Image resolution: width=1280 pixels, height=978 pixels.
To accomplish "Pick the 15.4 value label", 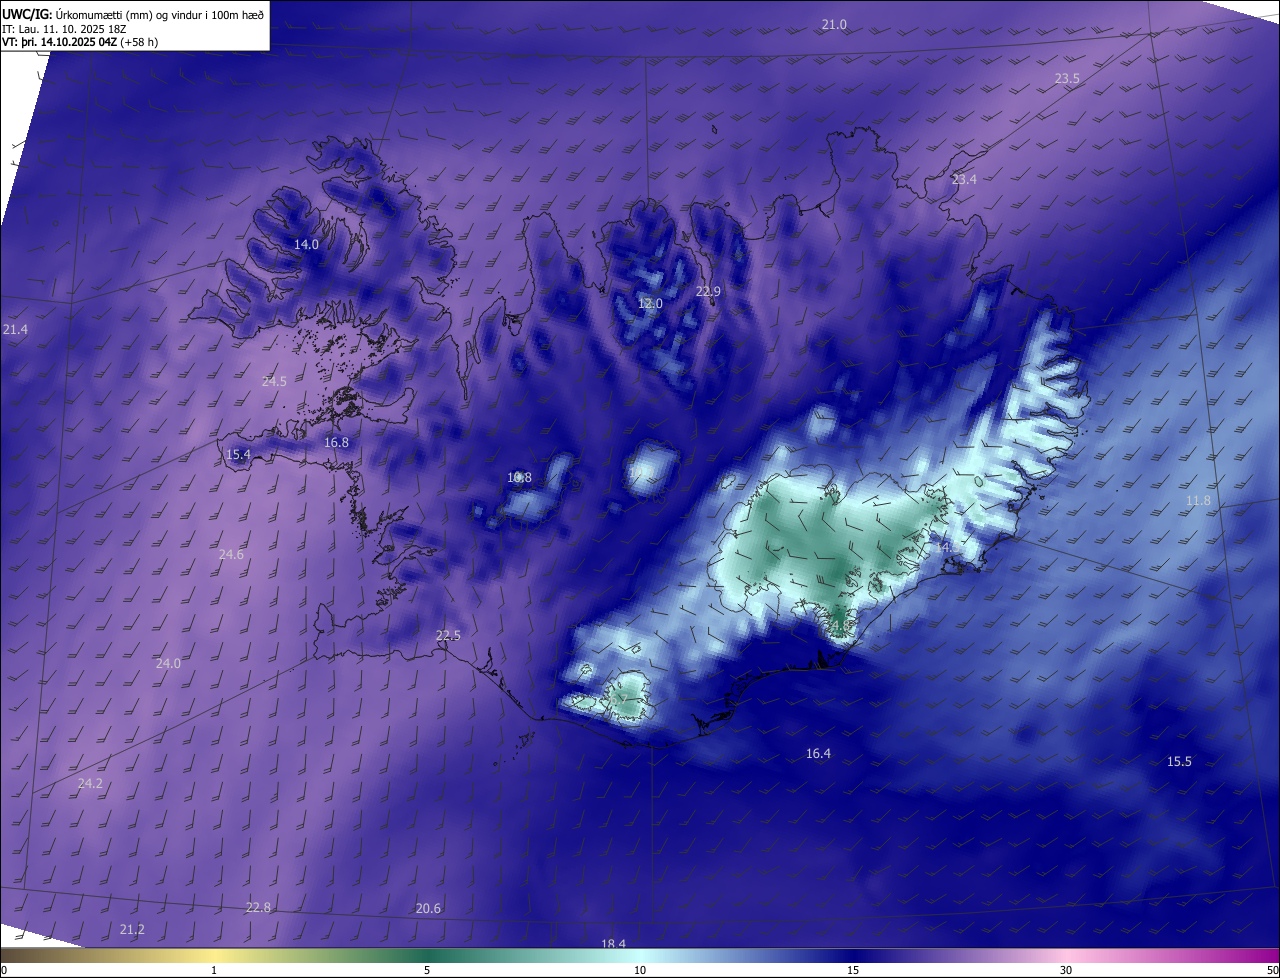I will [x=238, y=454].
